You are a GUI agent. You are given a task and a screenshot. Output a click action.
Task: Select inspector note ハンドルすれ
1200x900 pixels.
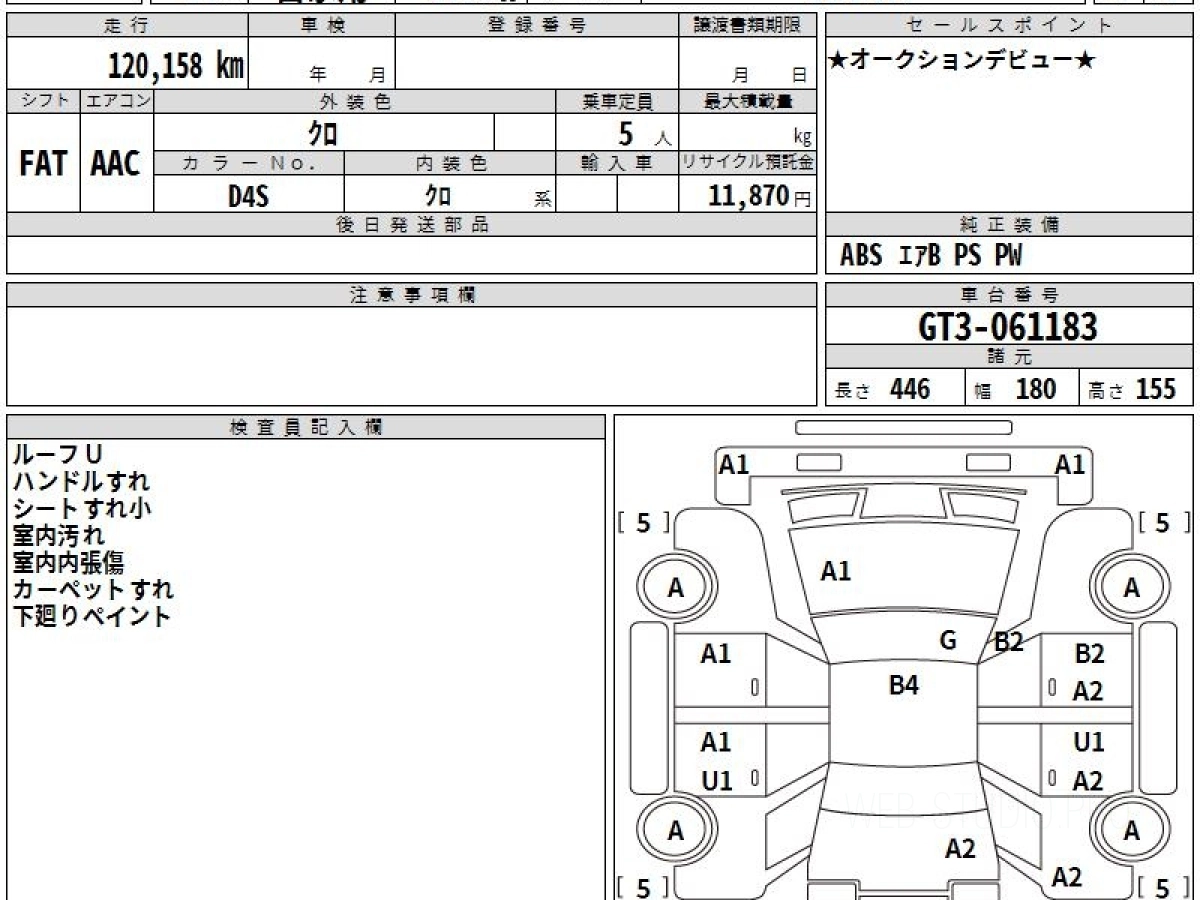[81, 481]
